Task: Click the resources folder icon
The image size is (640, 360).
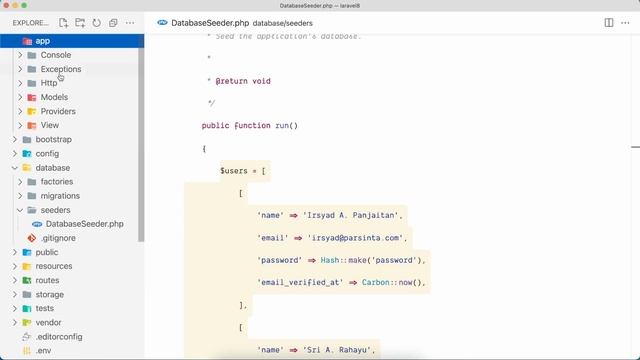Action: pos(27,266)
